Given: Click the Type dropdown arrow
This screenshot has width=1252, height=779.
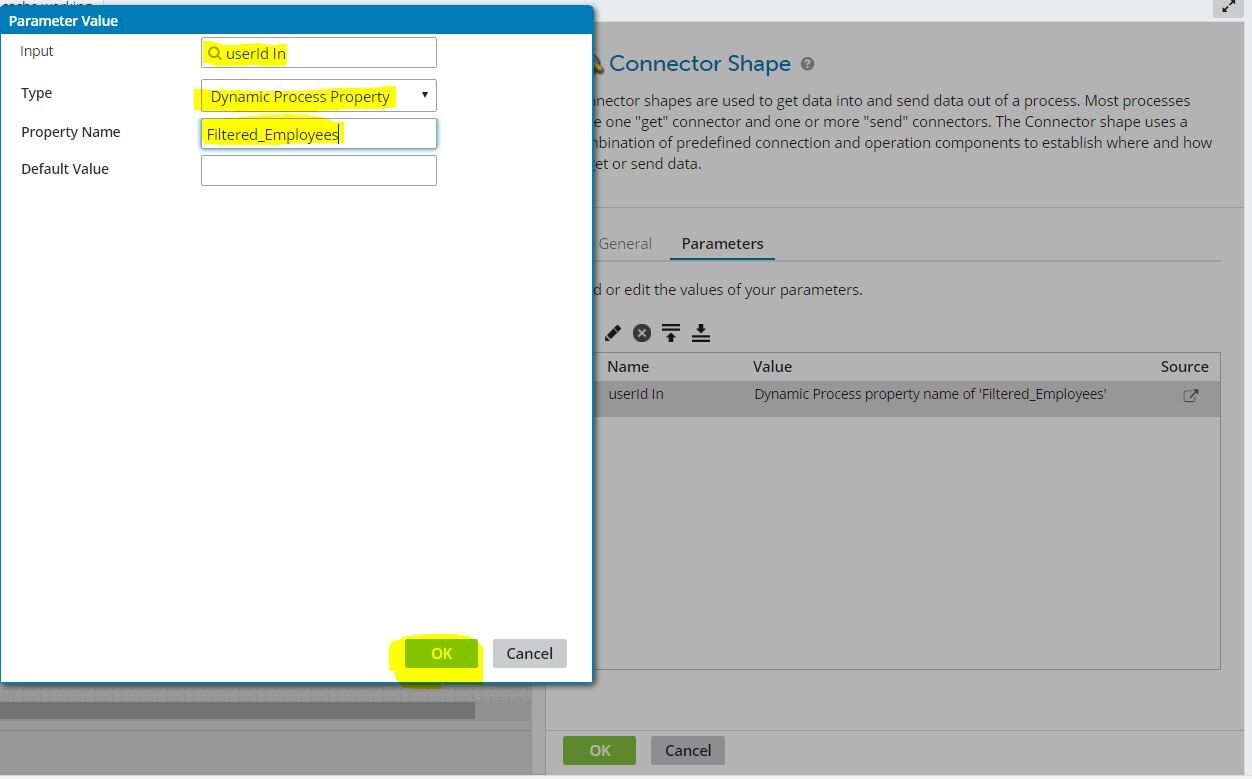Looking at the screenshot, I should [424, 96].
